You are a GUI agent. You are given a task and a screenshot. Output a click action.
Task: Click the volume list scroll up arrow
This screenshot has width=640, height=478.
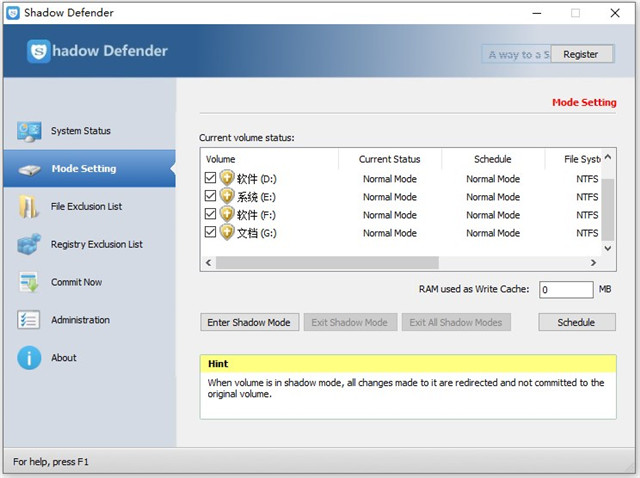[608, 157]
